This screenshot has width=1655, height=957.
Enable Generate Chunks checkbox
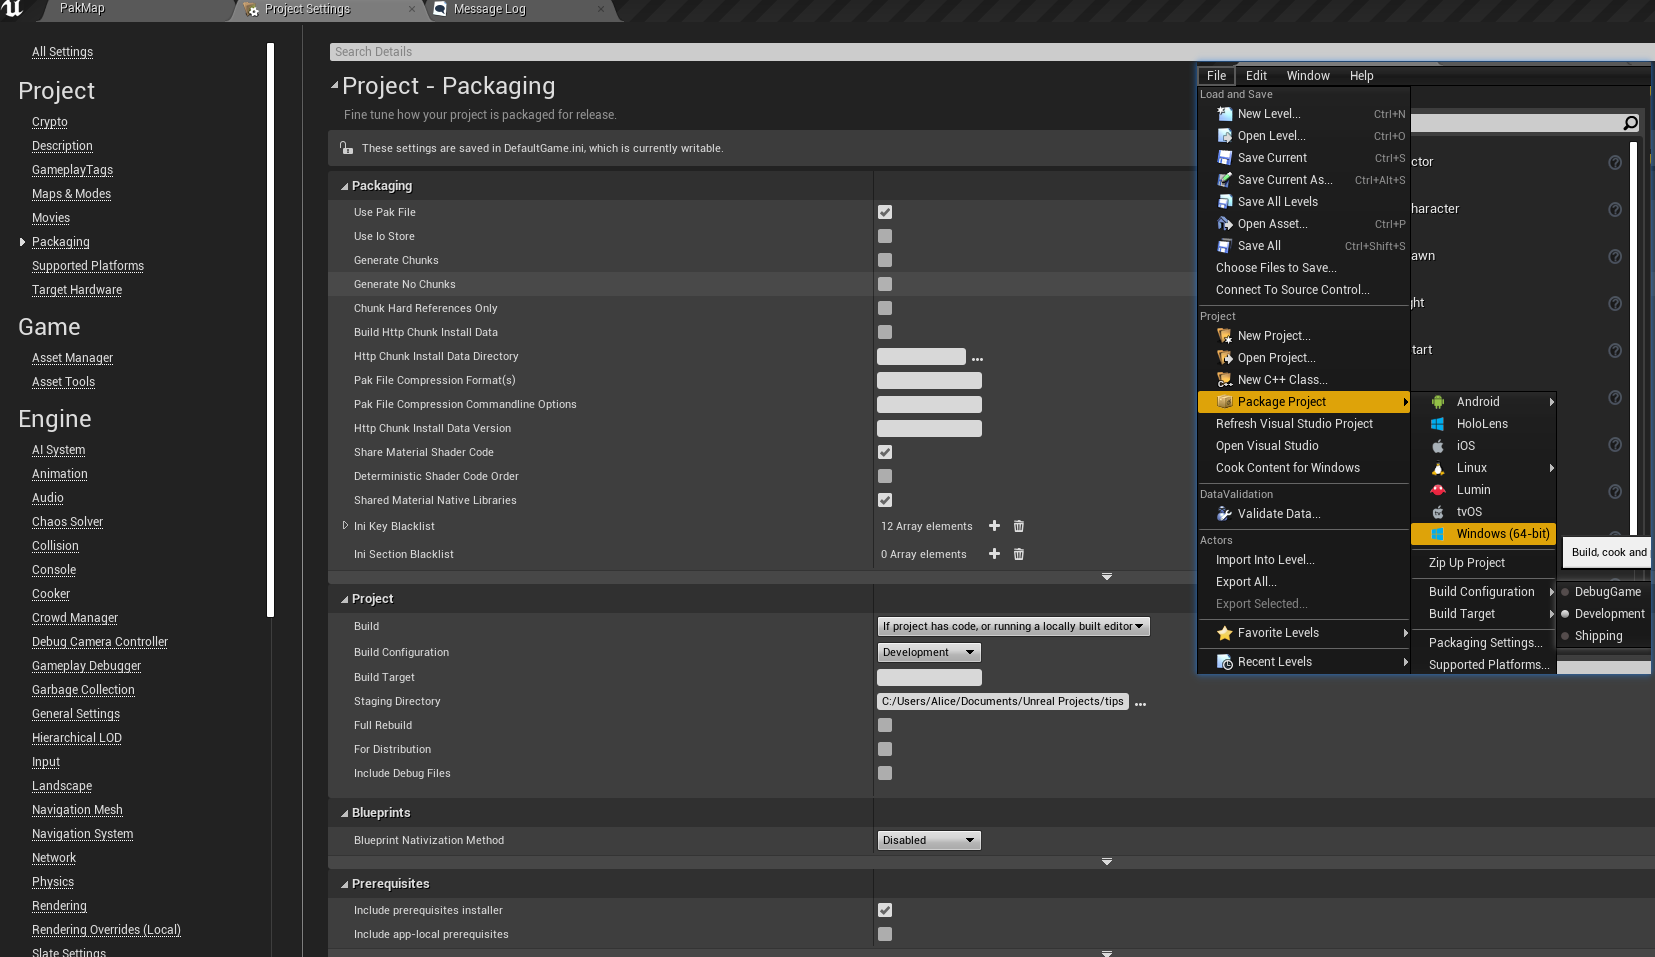(x=885, y=260)
